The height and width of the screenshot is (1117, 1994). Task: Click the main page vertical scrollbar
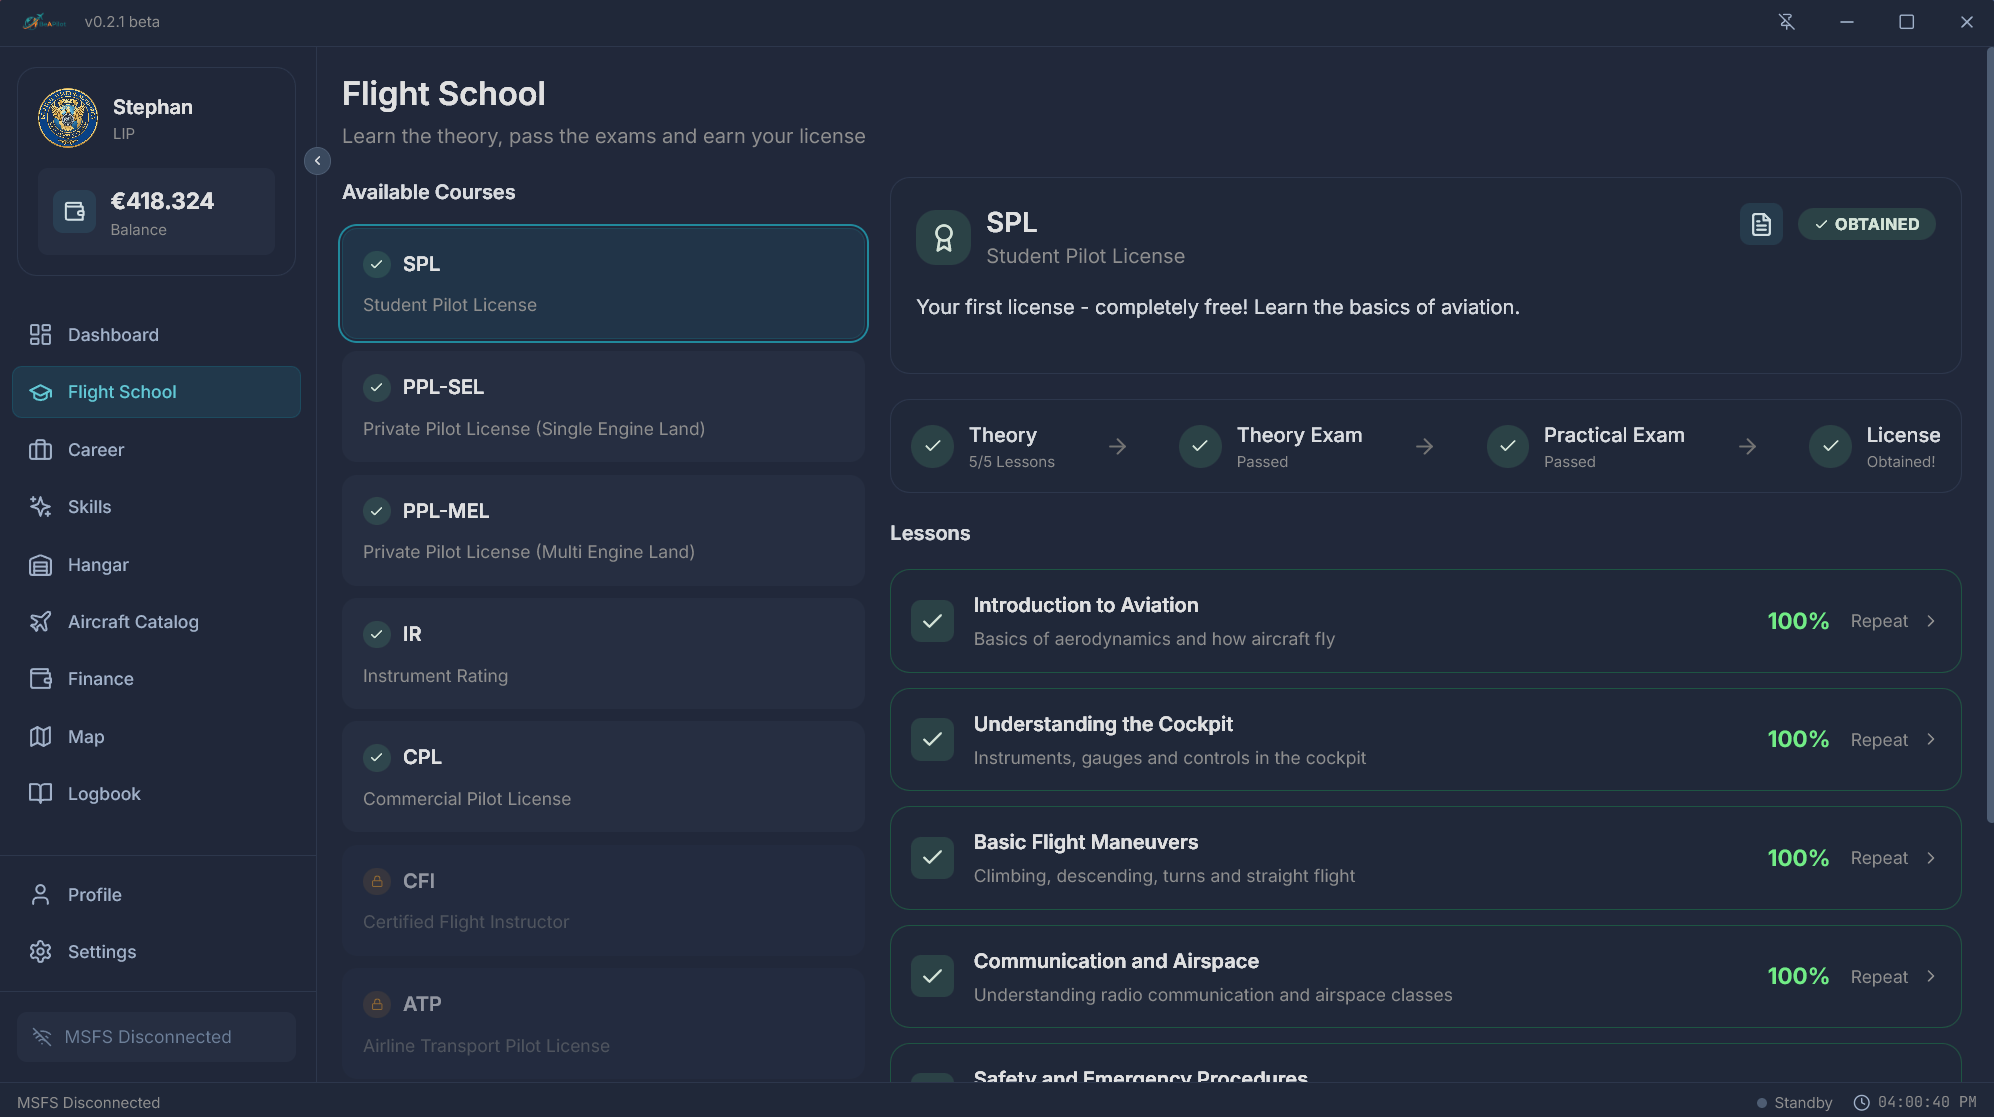pos(1988,435)
